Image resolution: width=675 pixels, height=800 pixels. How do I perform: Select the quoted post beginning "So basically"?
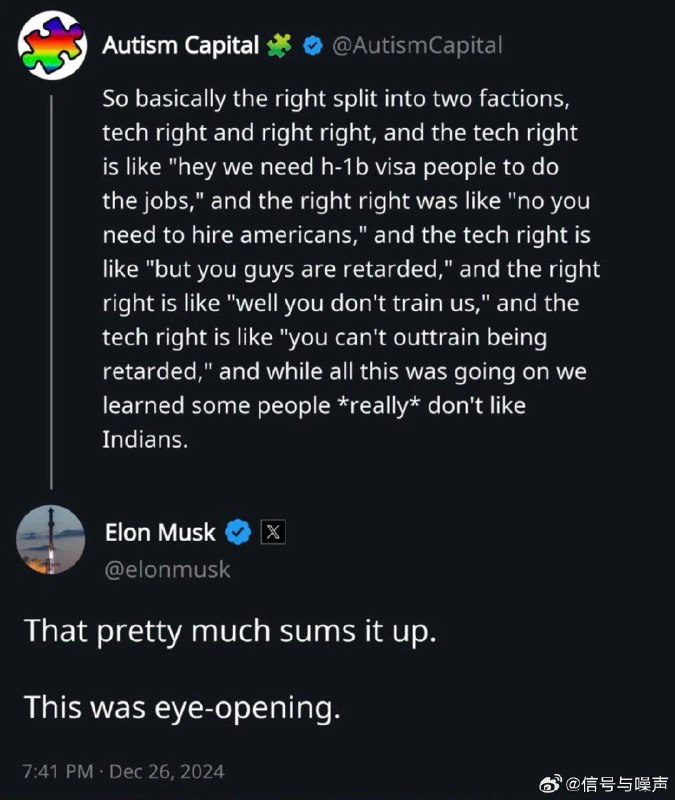350,270
